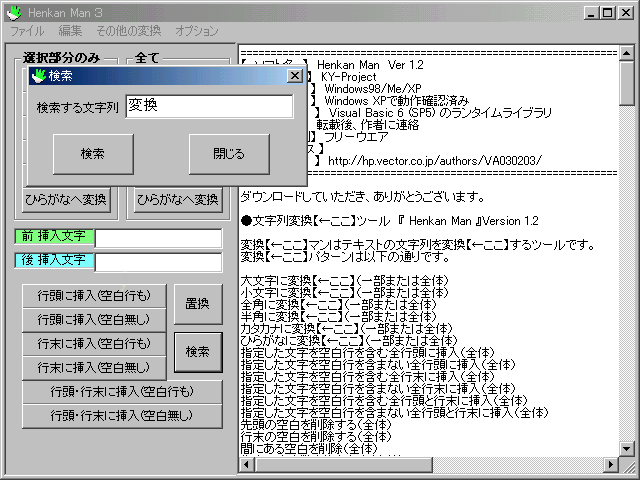Click the text フリーウエア in the text area
640x480 pixels.
point(356,137)
